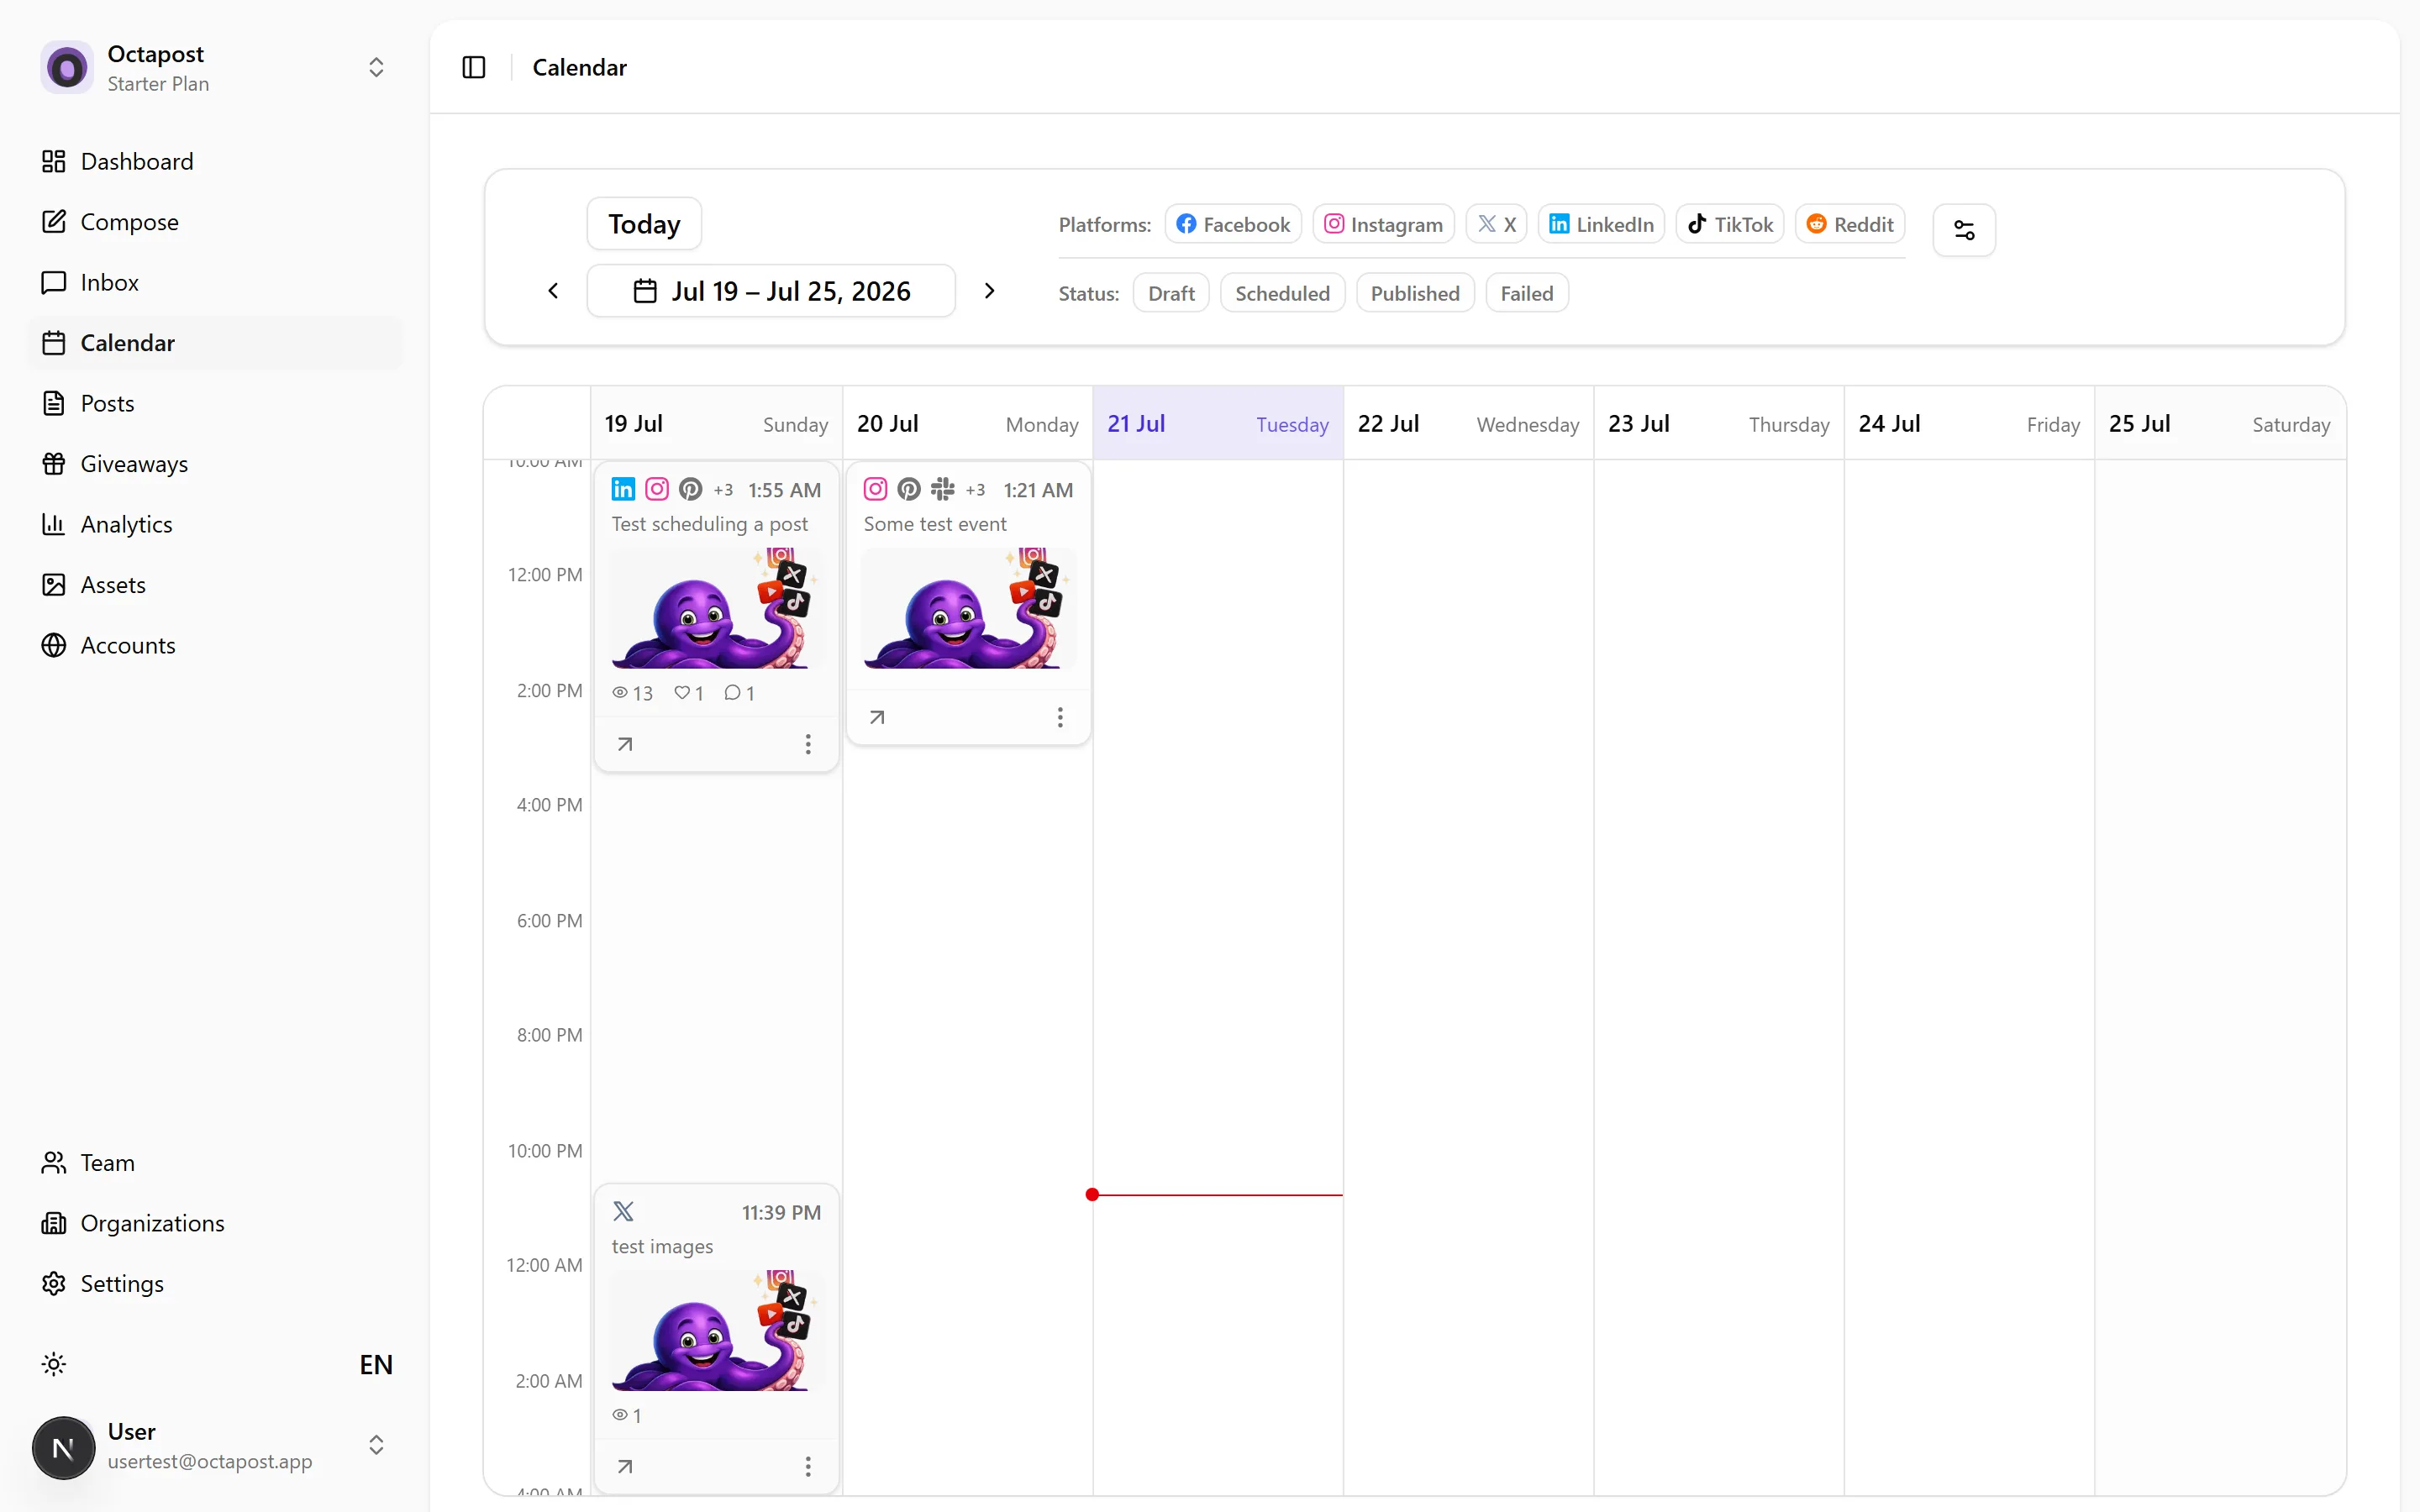Open the Some test event link arrow
The width and height of the screenshot is (2420, 1512).
pos(877,717)
